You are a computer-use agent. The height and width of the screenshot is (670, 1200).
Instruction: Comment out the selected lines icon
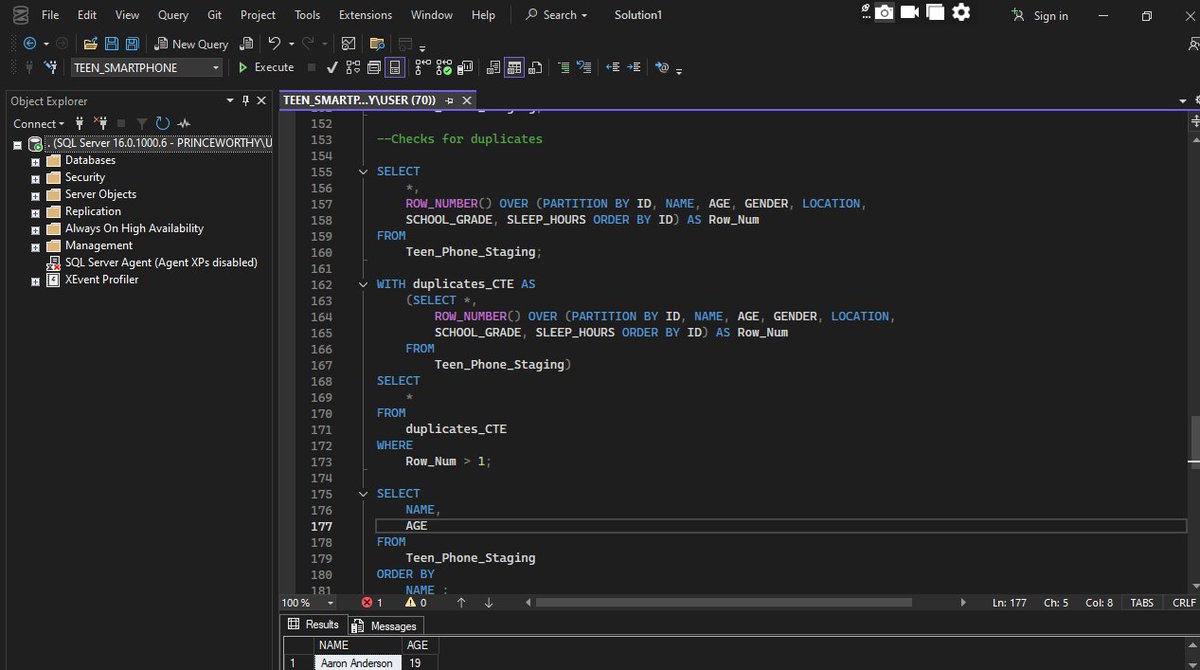coord(564,67)
